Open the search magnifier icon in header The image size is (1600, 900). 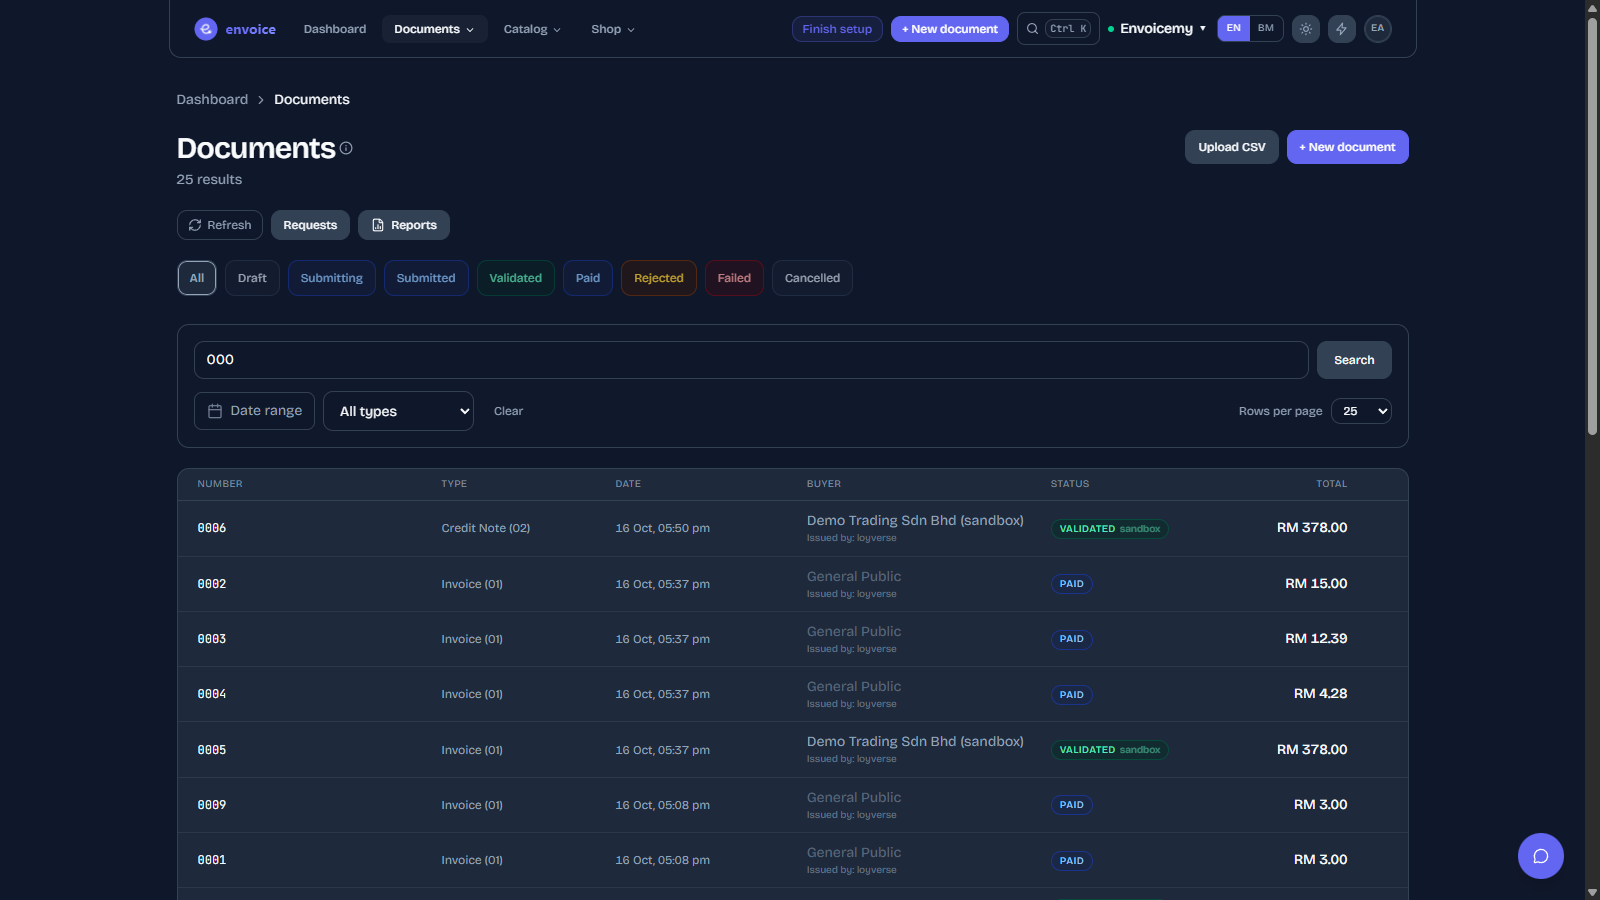1032,29
